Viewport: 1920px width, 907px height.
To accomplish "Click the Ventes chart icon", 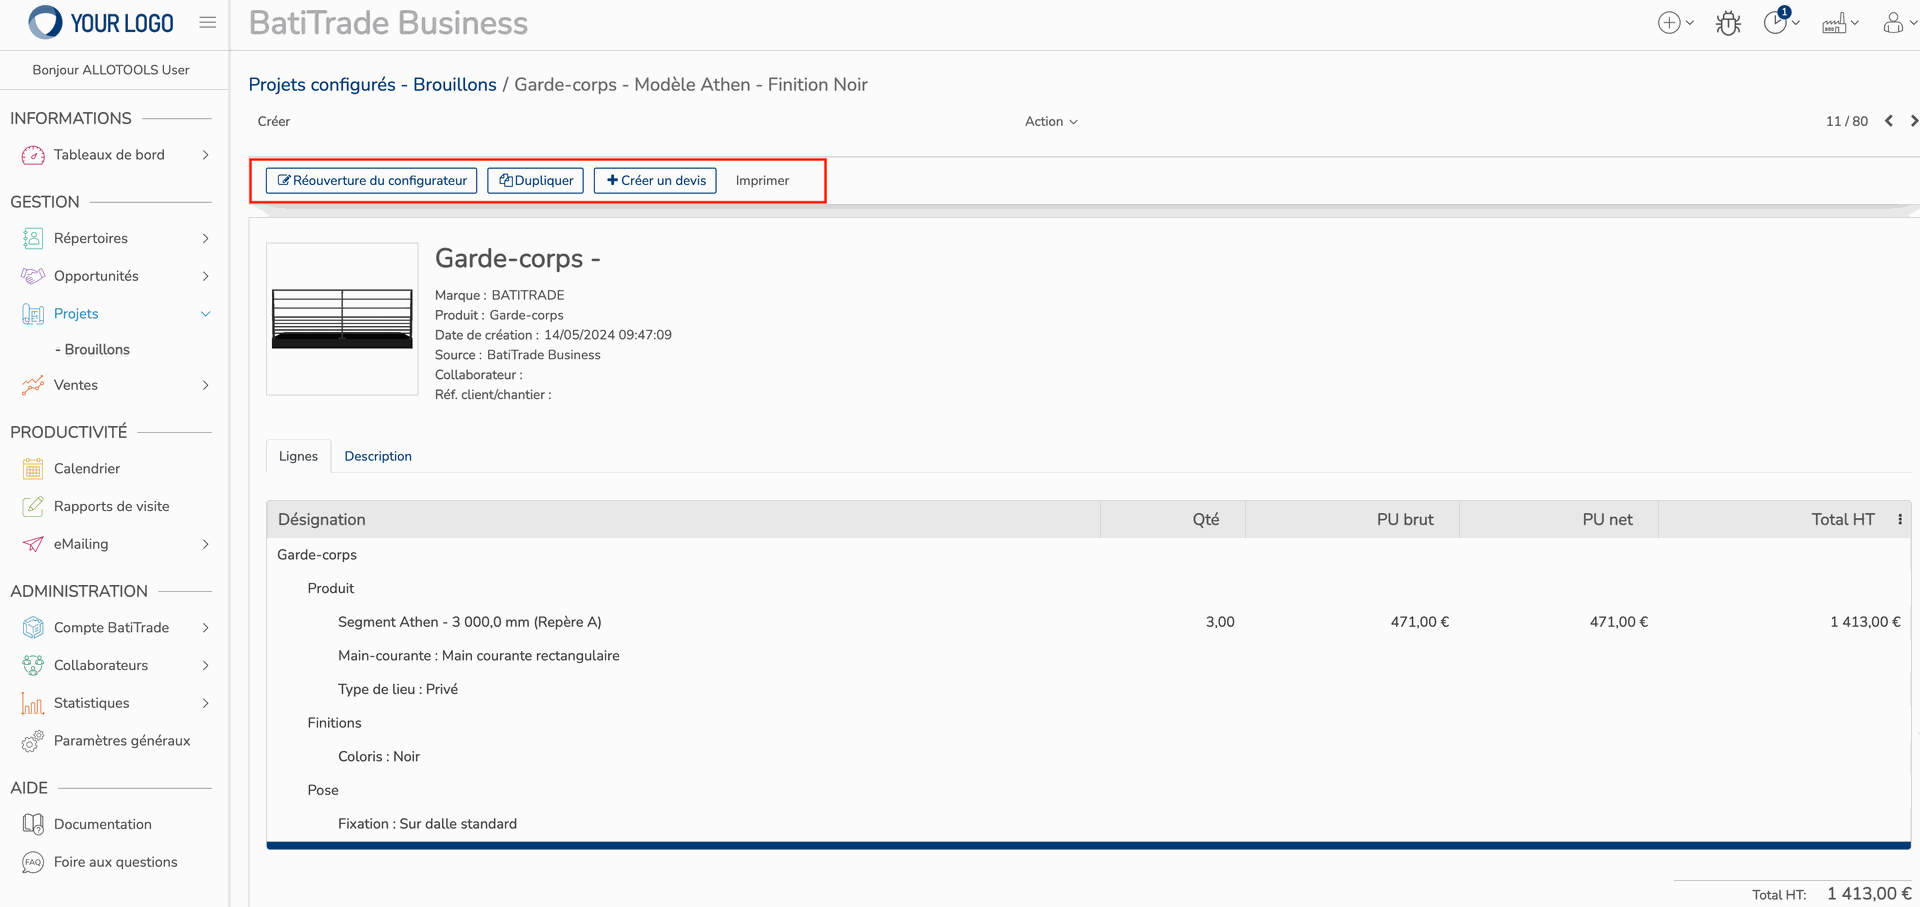I will coord(33,385).
